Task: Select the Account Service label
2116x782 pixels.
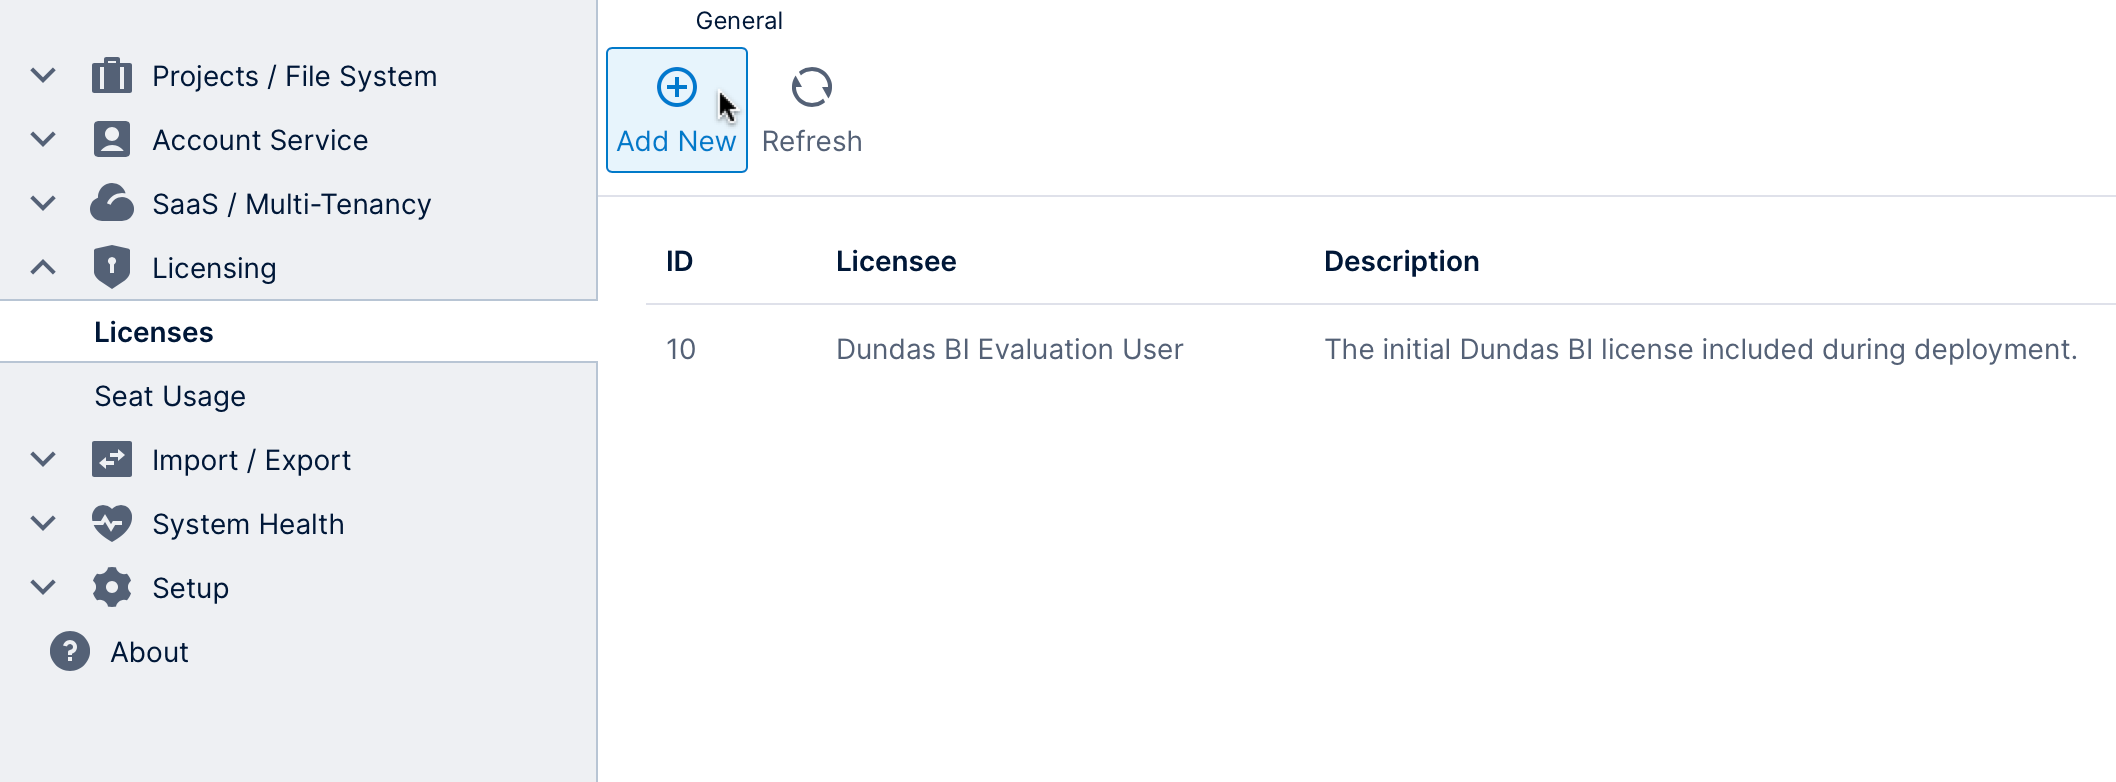Action: tap(260, 140)
